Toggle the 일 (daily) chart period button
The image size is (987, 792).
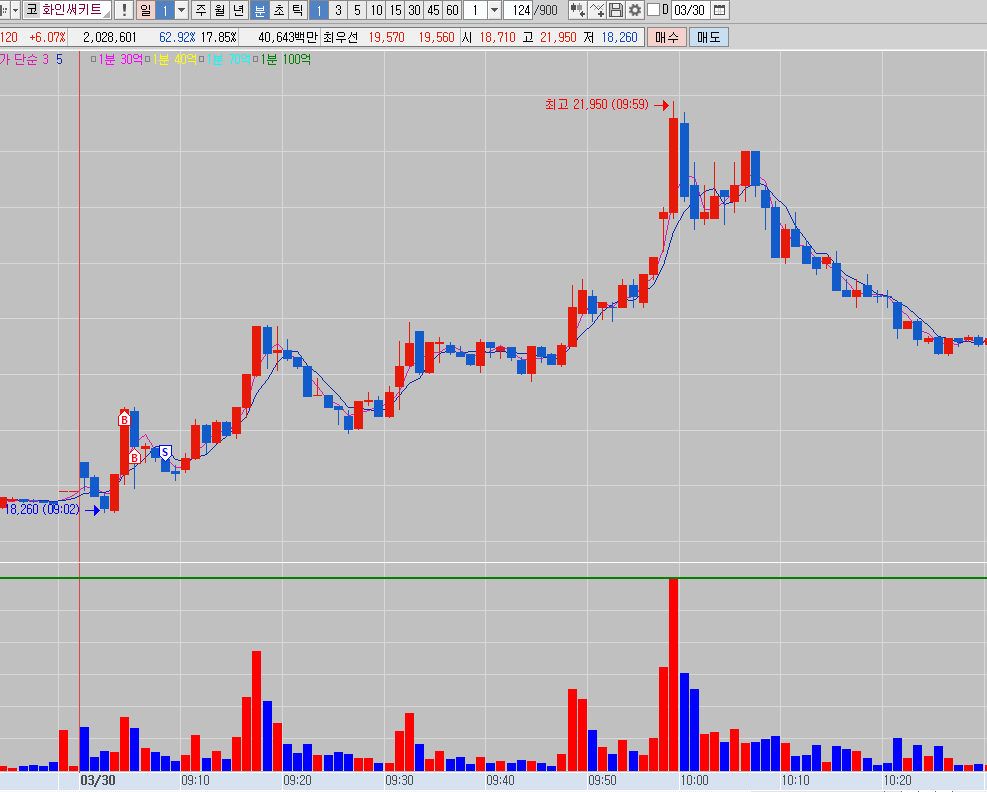145,10
